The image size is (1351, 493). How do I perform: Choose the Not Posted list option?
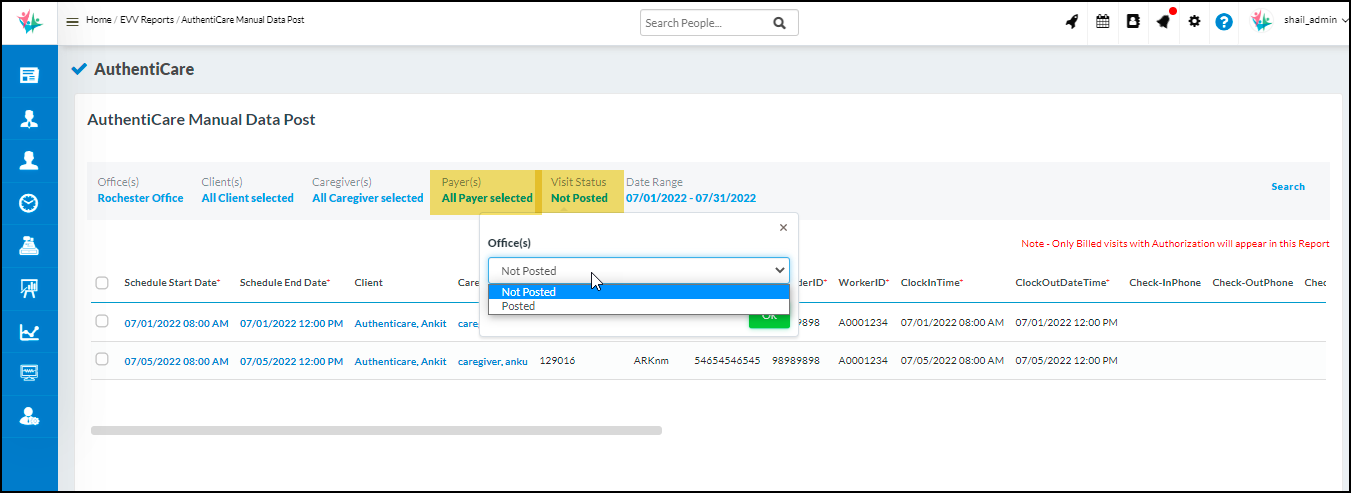click(x=529, y=292)
